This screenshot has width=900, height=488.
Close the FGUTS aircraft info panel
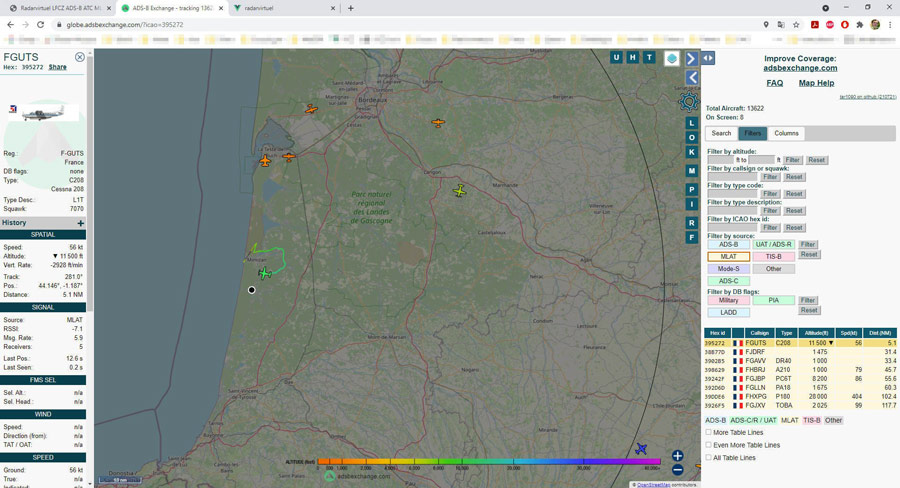[80, 57]
